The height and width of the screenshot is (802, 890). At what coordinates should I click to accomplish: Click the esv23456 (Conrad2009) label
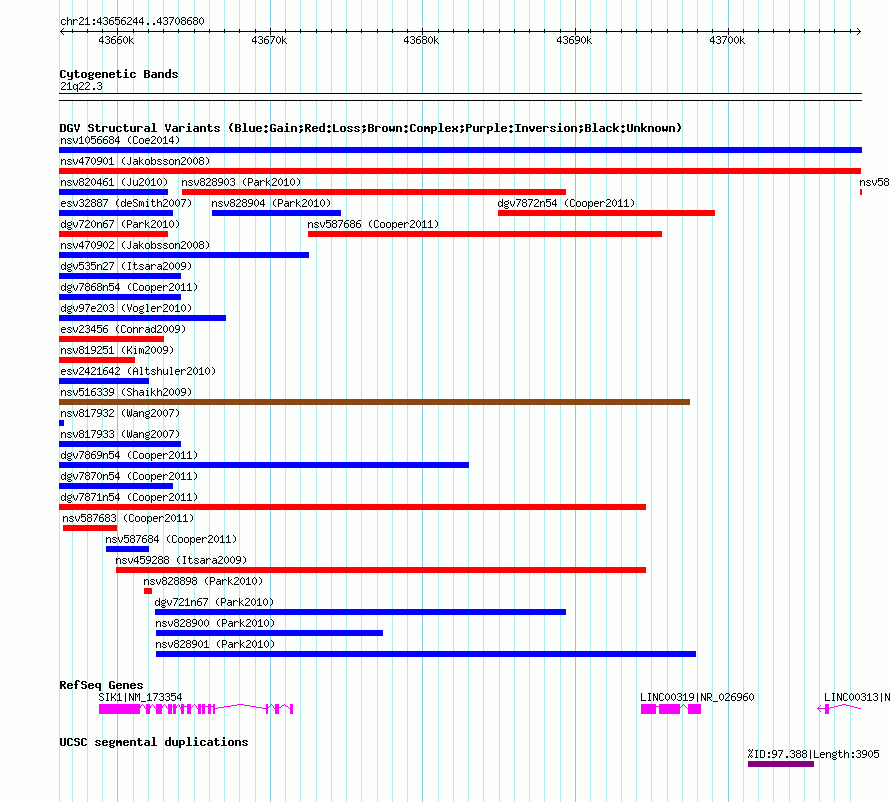(x=123, y=329)
